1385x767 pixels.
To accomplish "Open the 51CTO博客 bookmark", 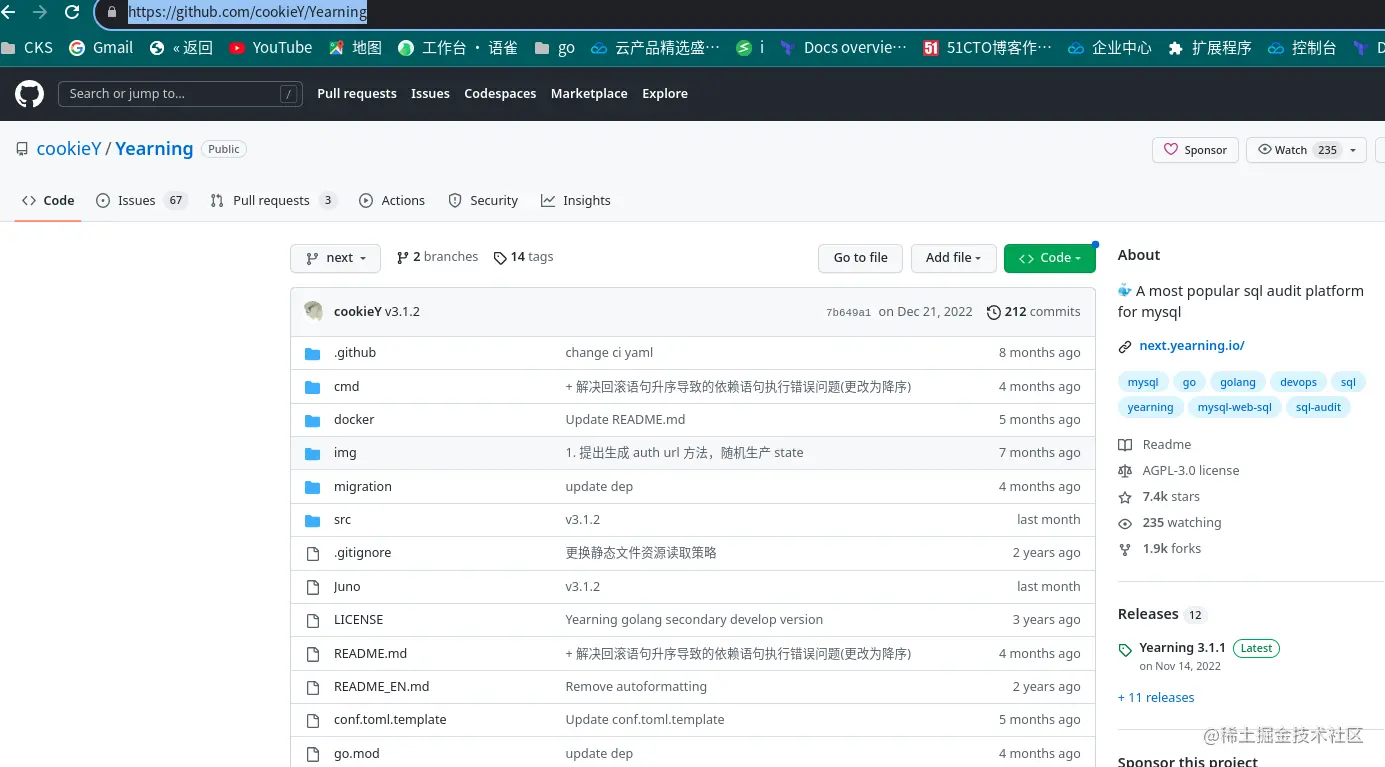I will tap(987, 47).
